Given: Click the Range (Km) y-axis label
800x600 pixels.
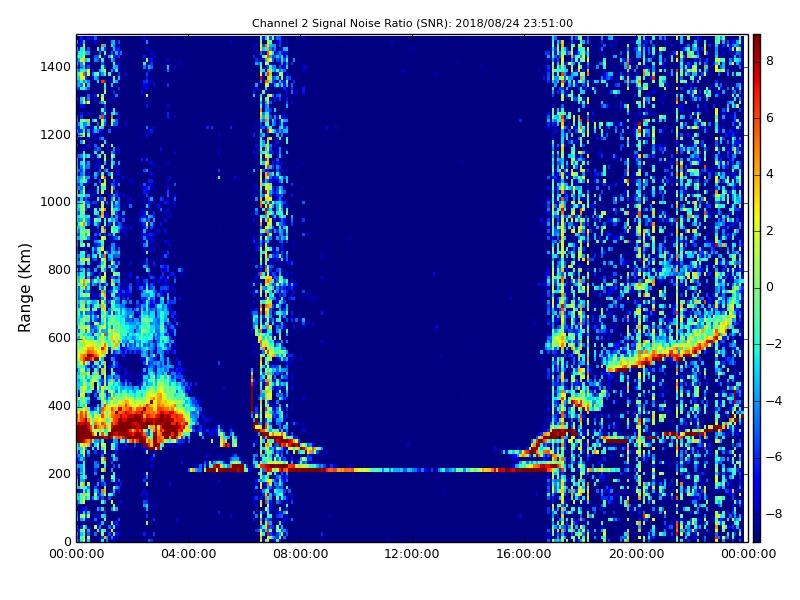Looking at the screenshot, I should coord(24,288).
